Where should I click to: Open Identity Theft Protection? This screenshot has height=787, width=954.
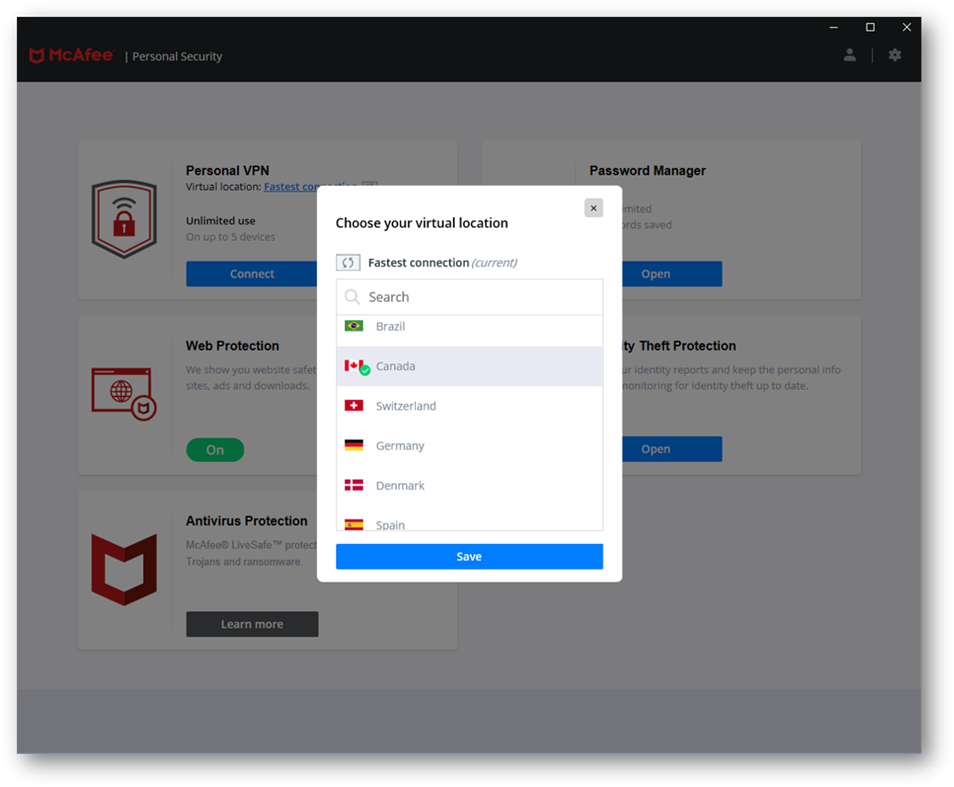[x=671, y=449]
